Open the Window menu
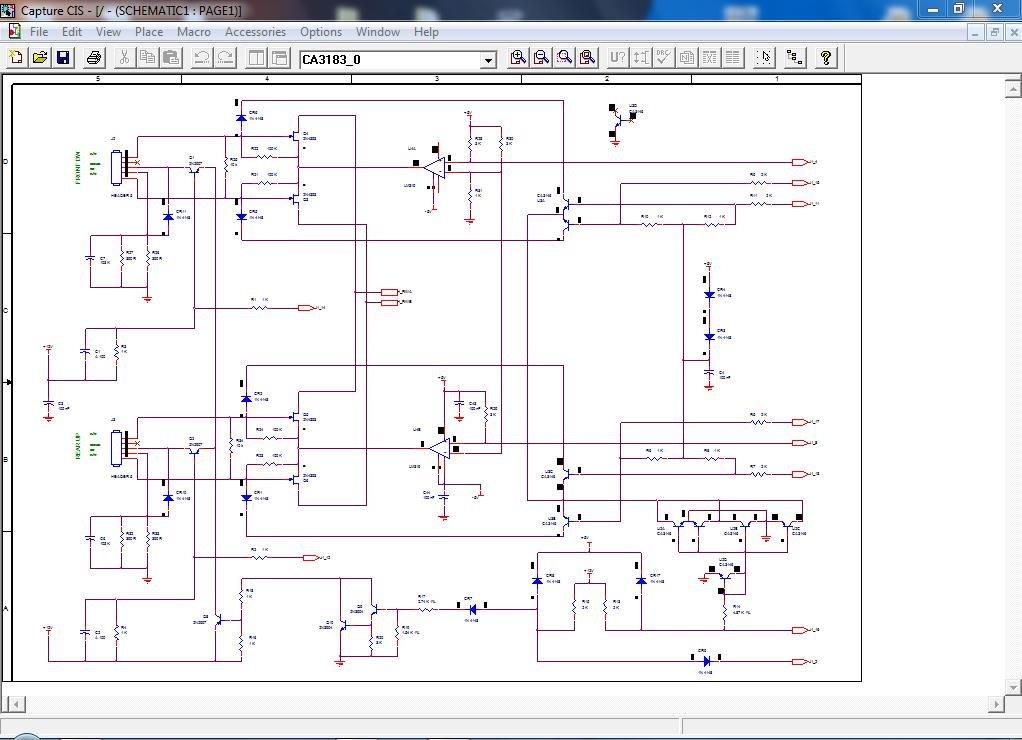The width and height of the screenshot is (1022, 740). coord(377,32)
